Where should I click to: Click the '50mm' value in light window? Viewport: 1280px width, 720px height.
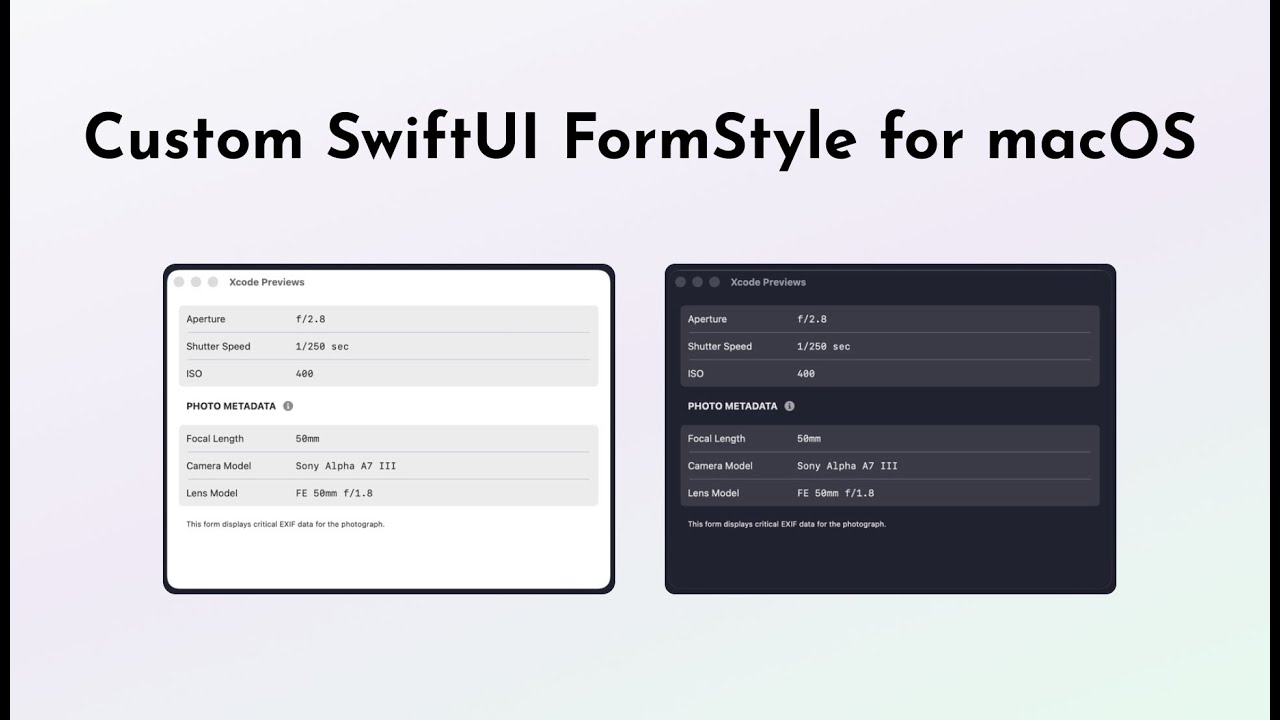[307, 438]
